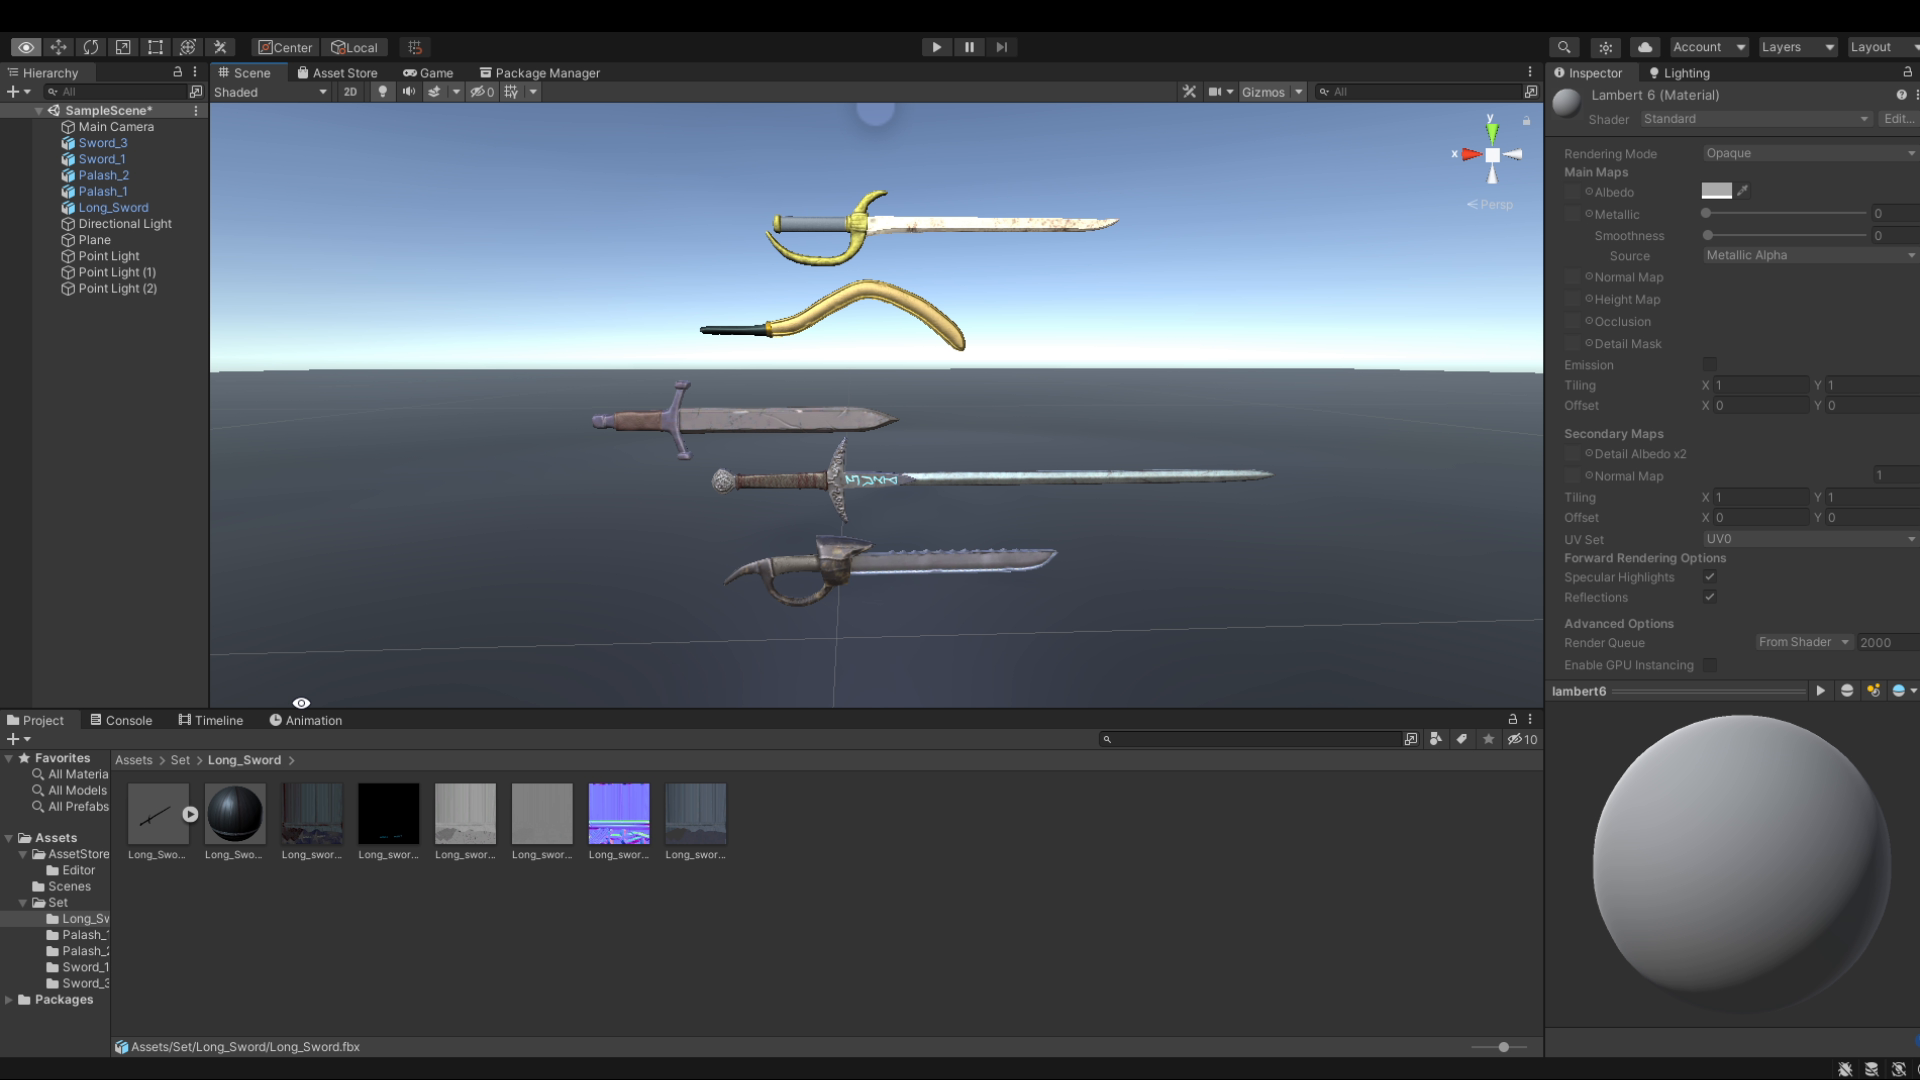Click the Play button

pyautogui.click(x=936, y=47)
